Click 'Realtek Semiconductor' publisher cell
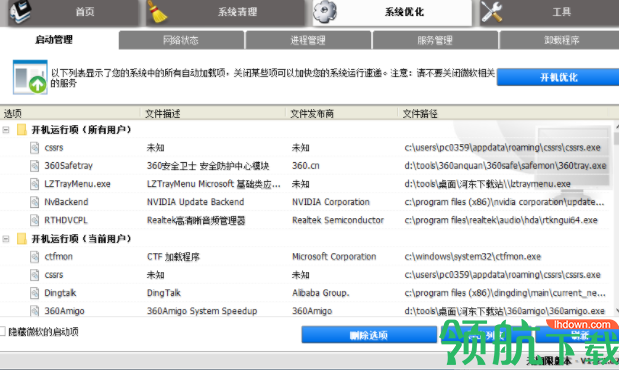619x372 pixels. click(338, 220)
